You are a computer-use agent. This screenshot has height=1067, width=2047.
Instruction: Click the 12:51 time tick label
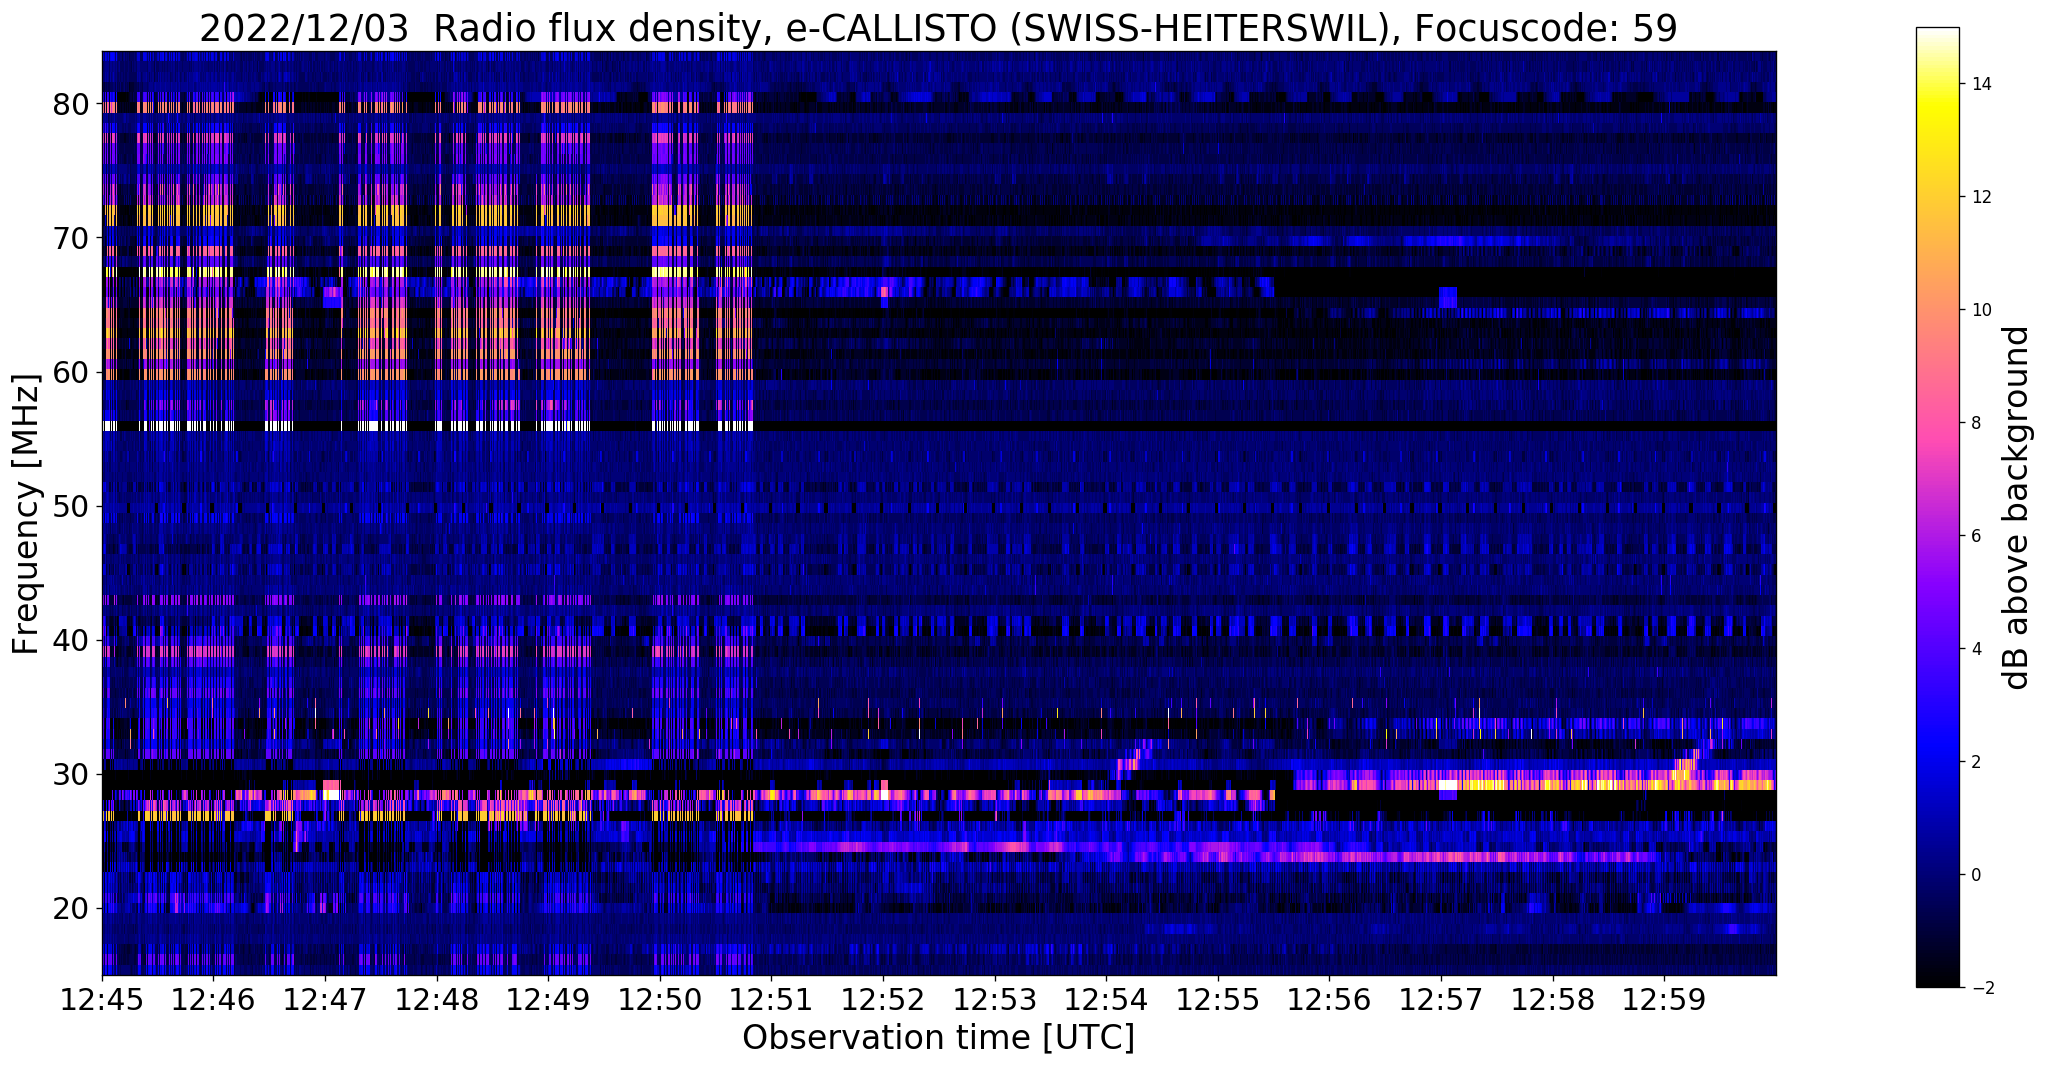pyautogui.click(x=772, y=999)
